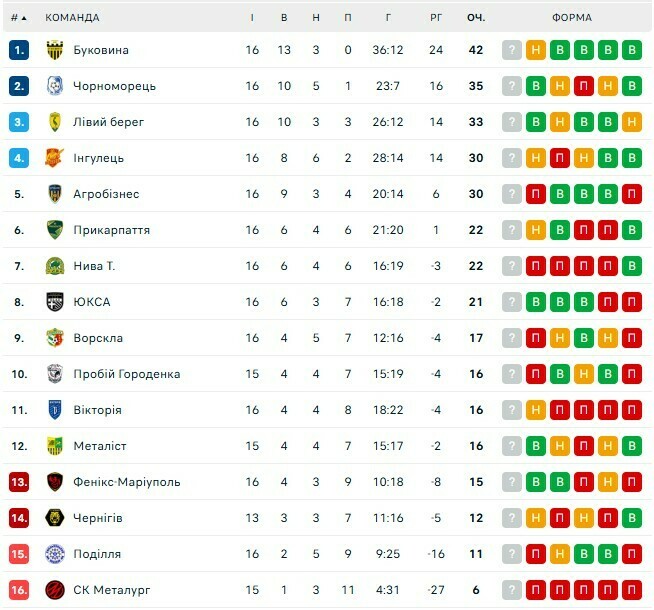Sort table by the # rank column

coord(18,17)
